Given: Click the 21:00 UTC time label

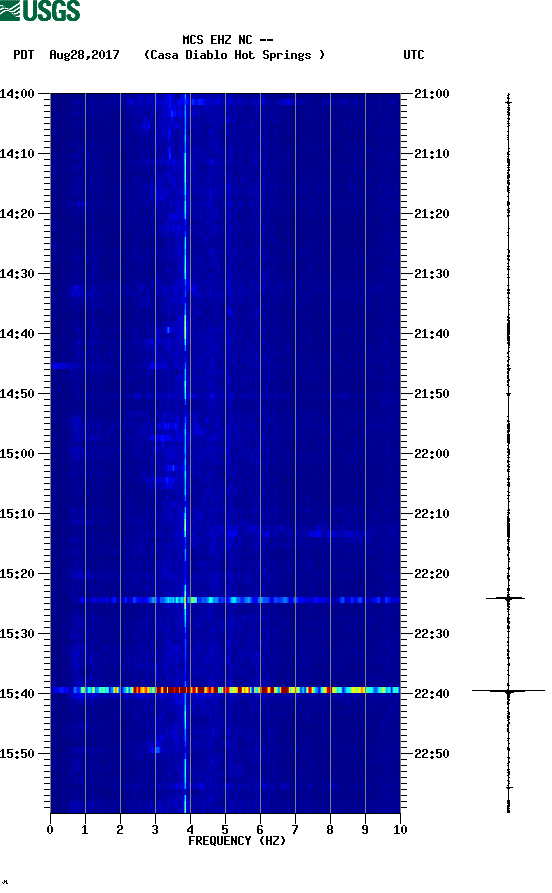Looking at the screenshot, I should click(x=432, y=93).
